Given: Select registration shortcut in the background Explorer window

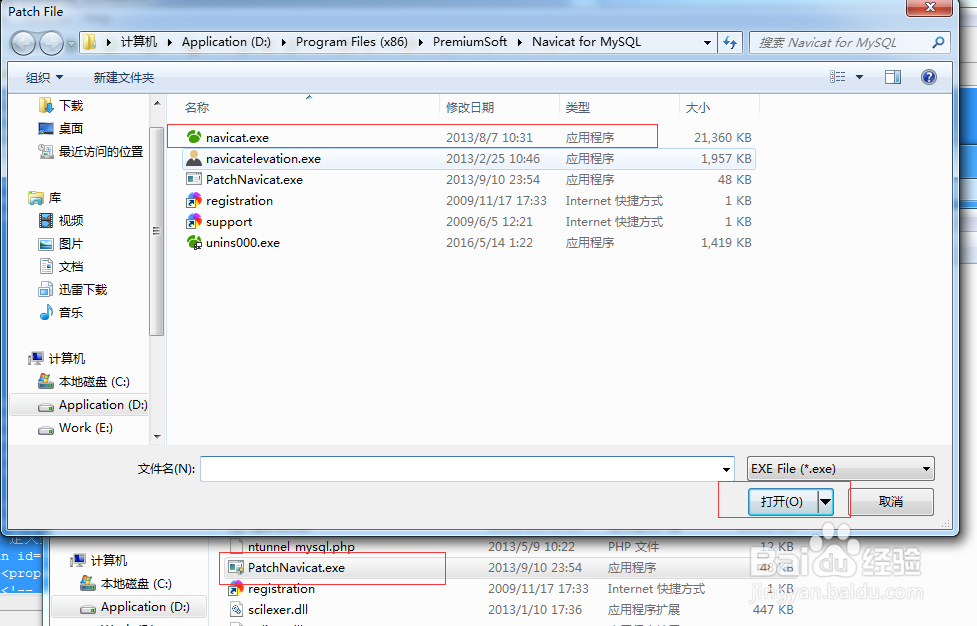Looking at the screenshot, I should click(281, 589).
